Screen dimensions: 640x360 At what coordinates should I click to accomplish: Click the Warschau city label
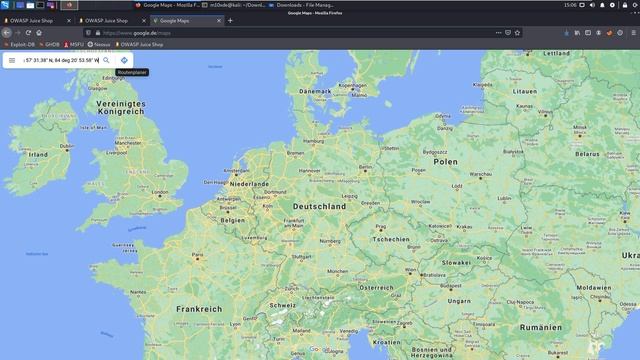click(x=480, y=174)
